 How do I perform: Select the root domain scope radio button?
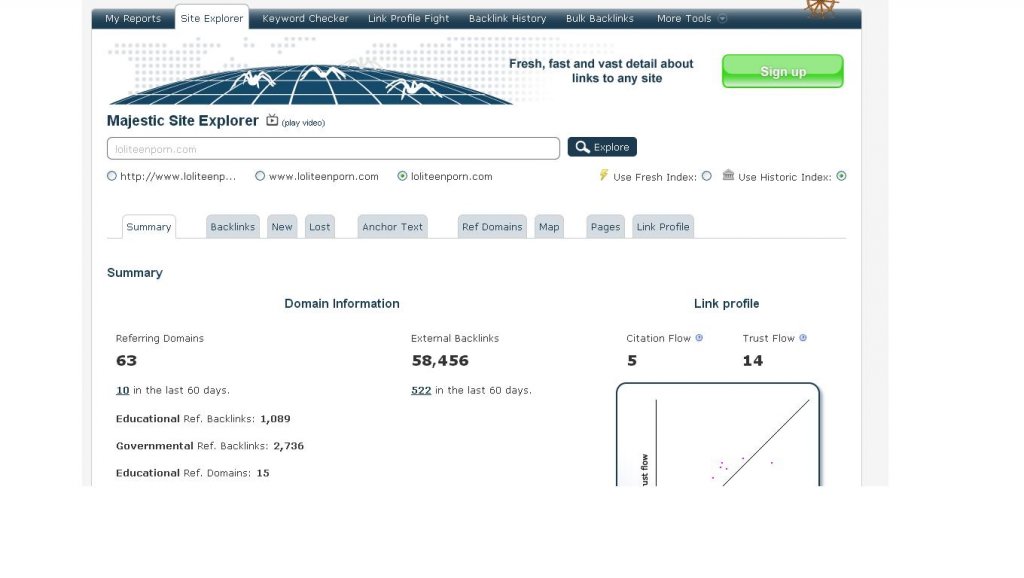pos(402,176)
